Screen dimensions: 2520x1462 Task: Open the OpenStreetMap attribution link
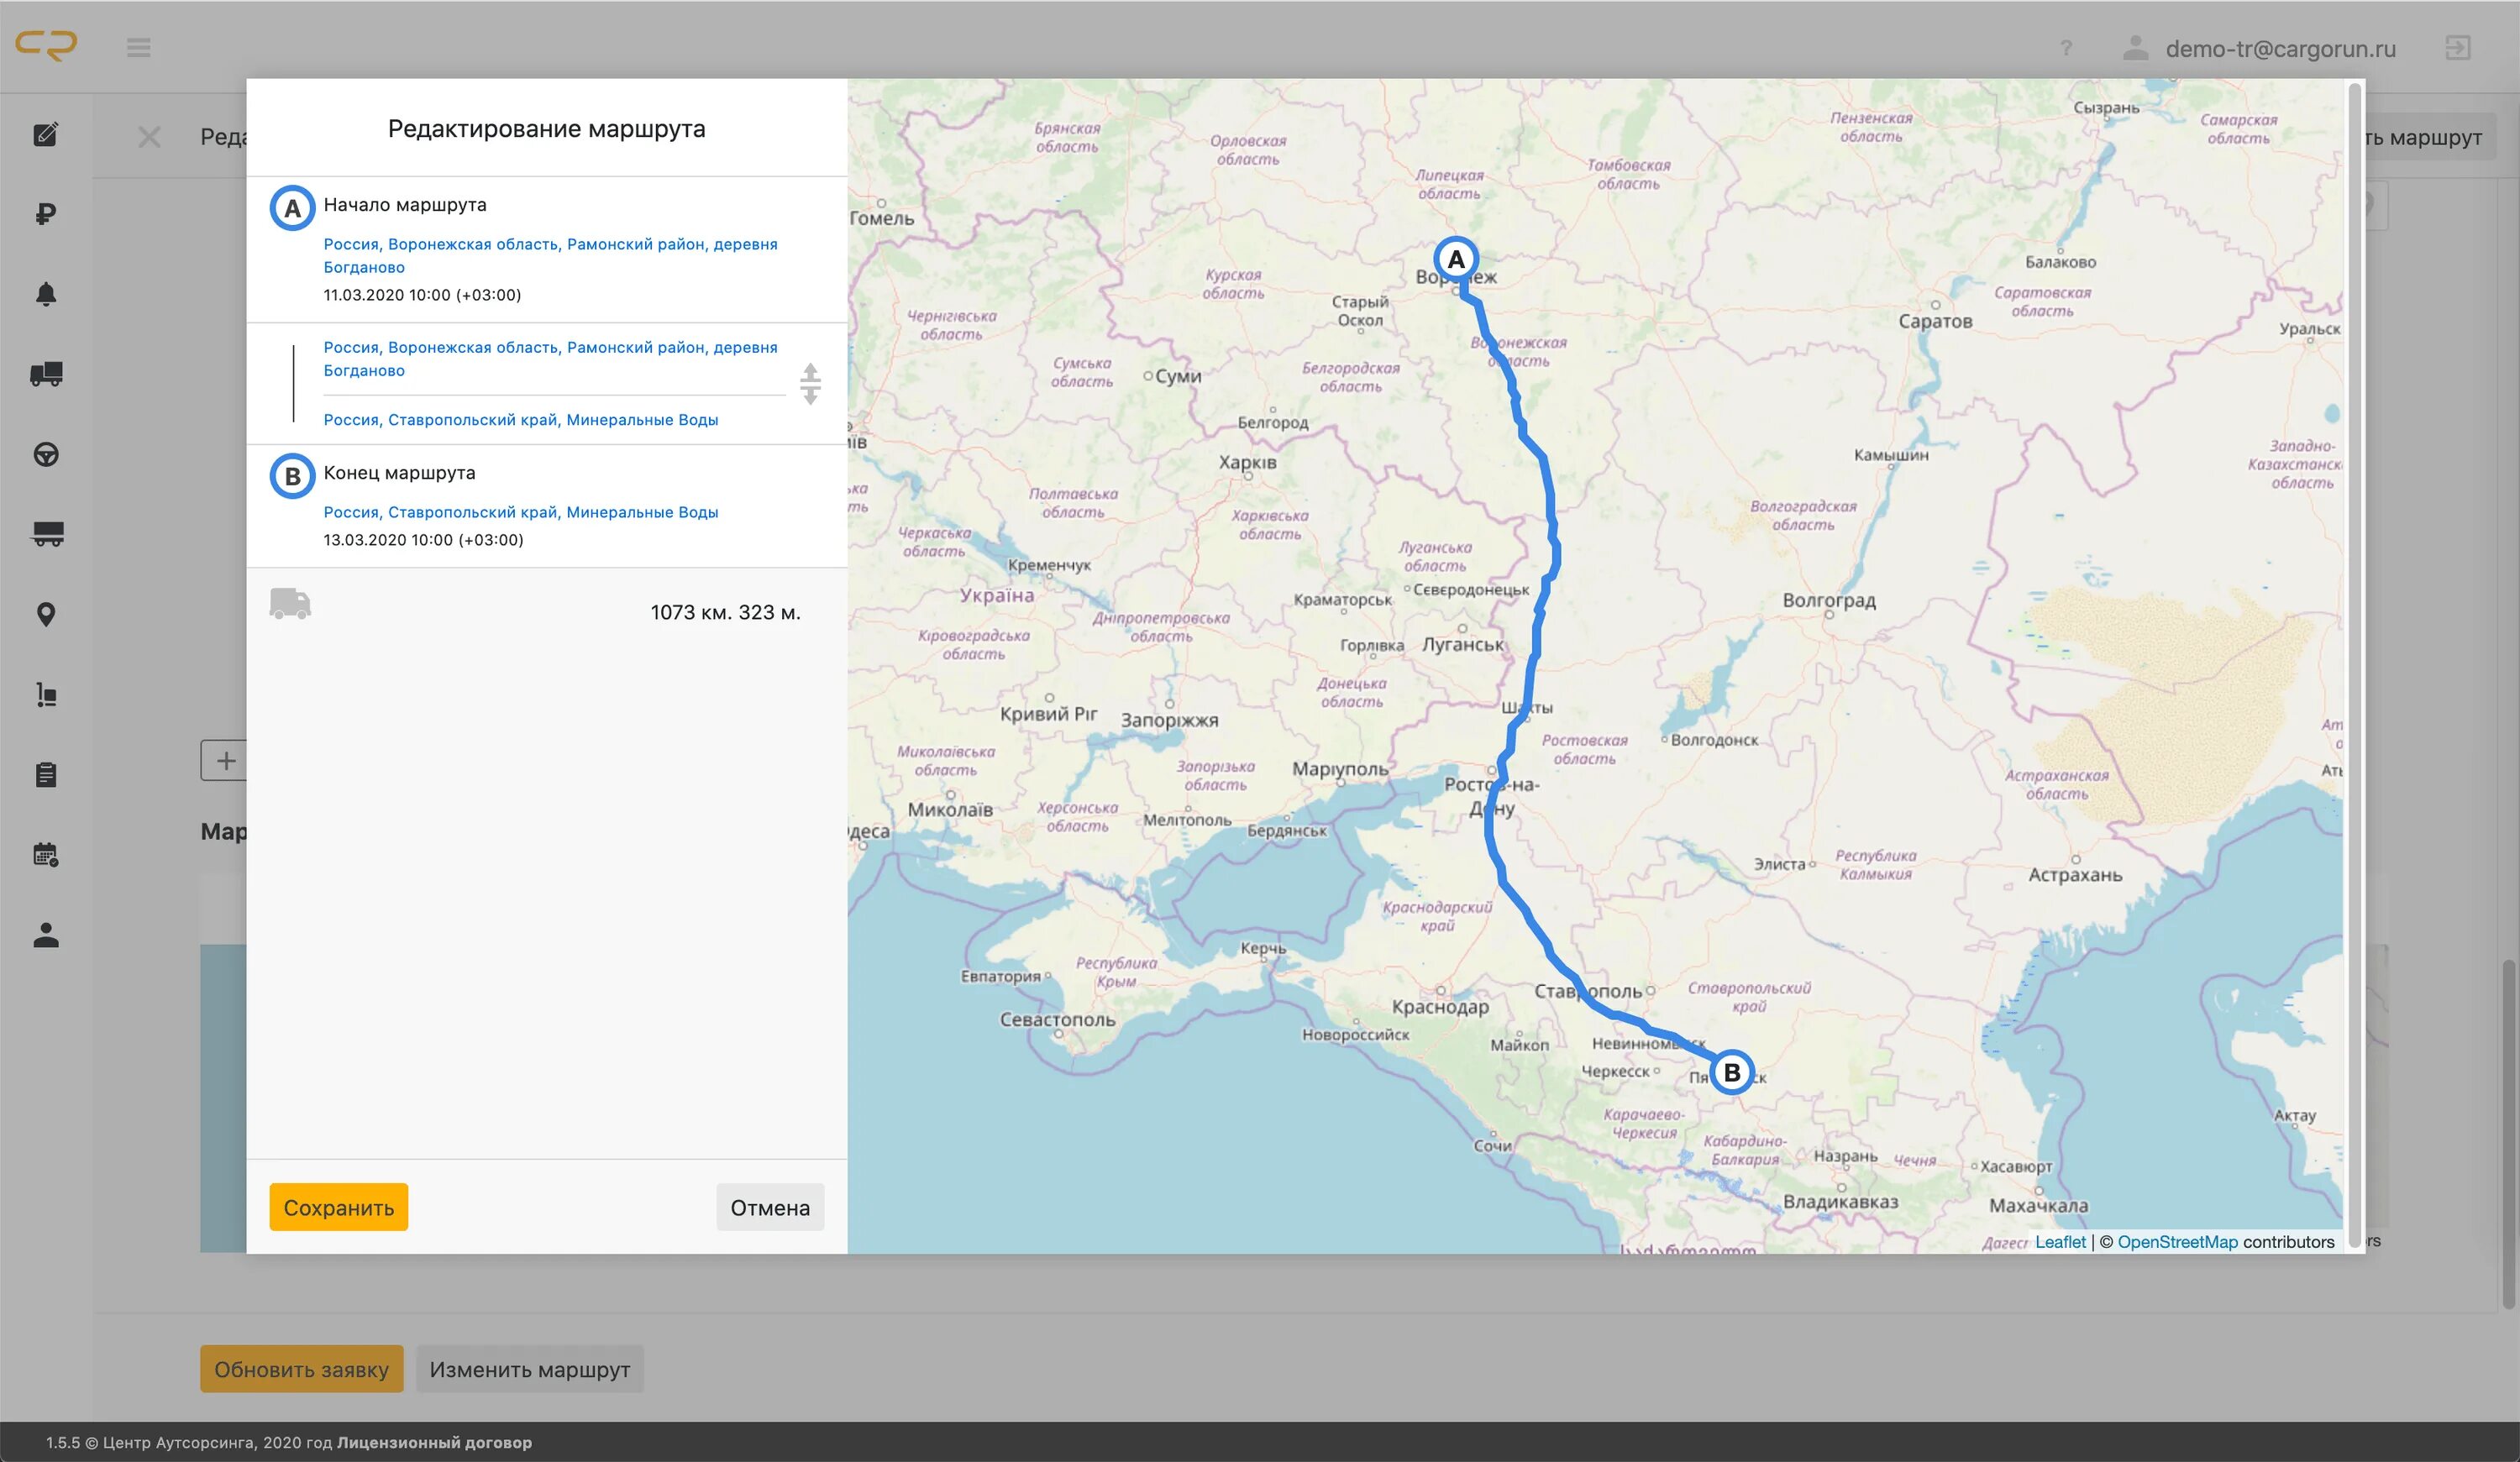coord(2177,1241)
